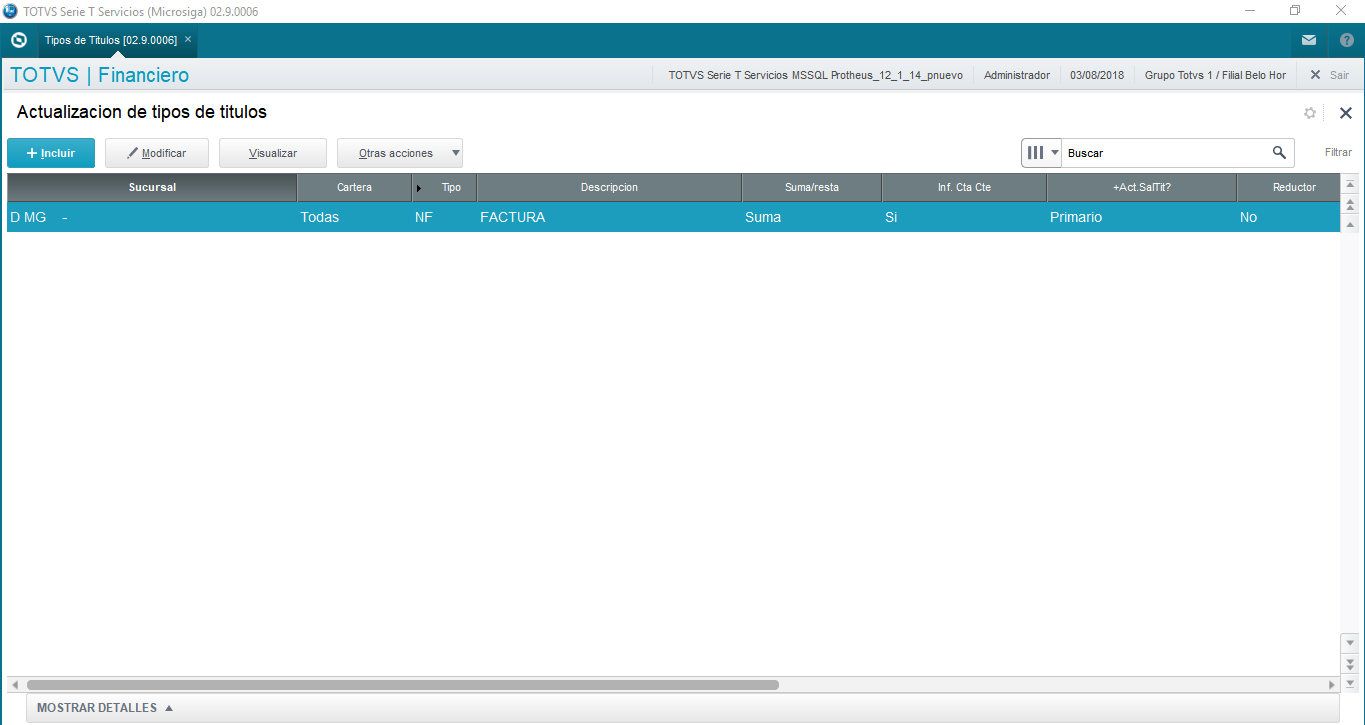Click the Incluir button
Screen dimensions: 1365x725
tap(51, 153)
